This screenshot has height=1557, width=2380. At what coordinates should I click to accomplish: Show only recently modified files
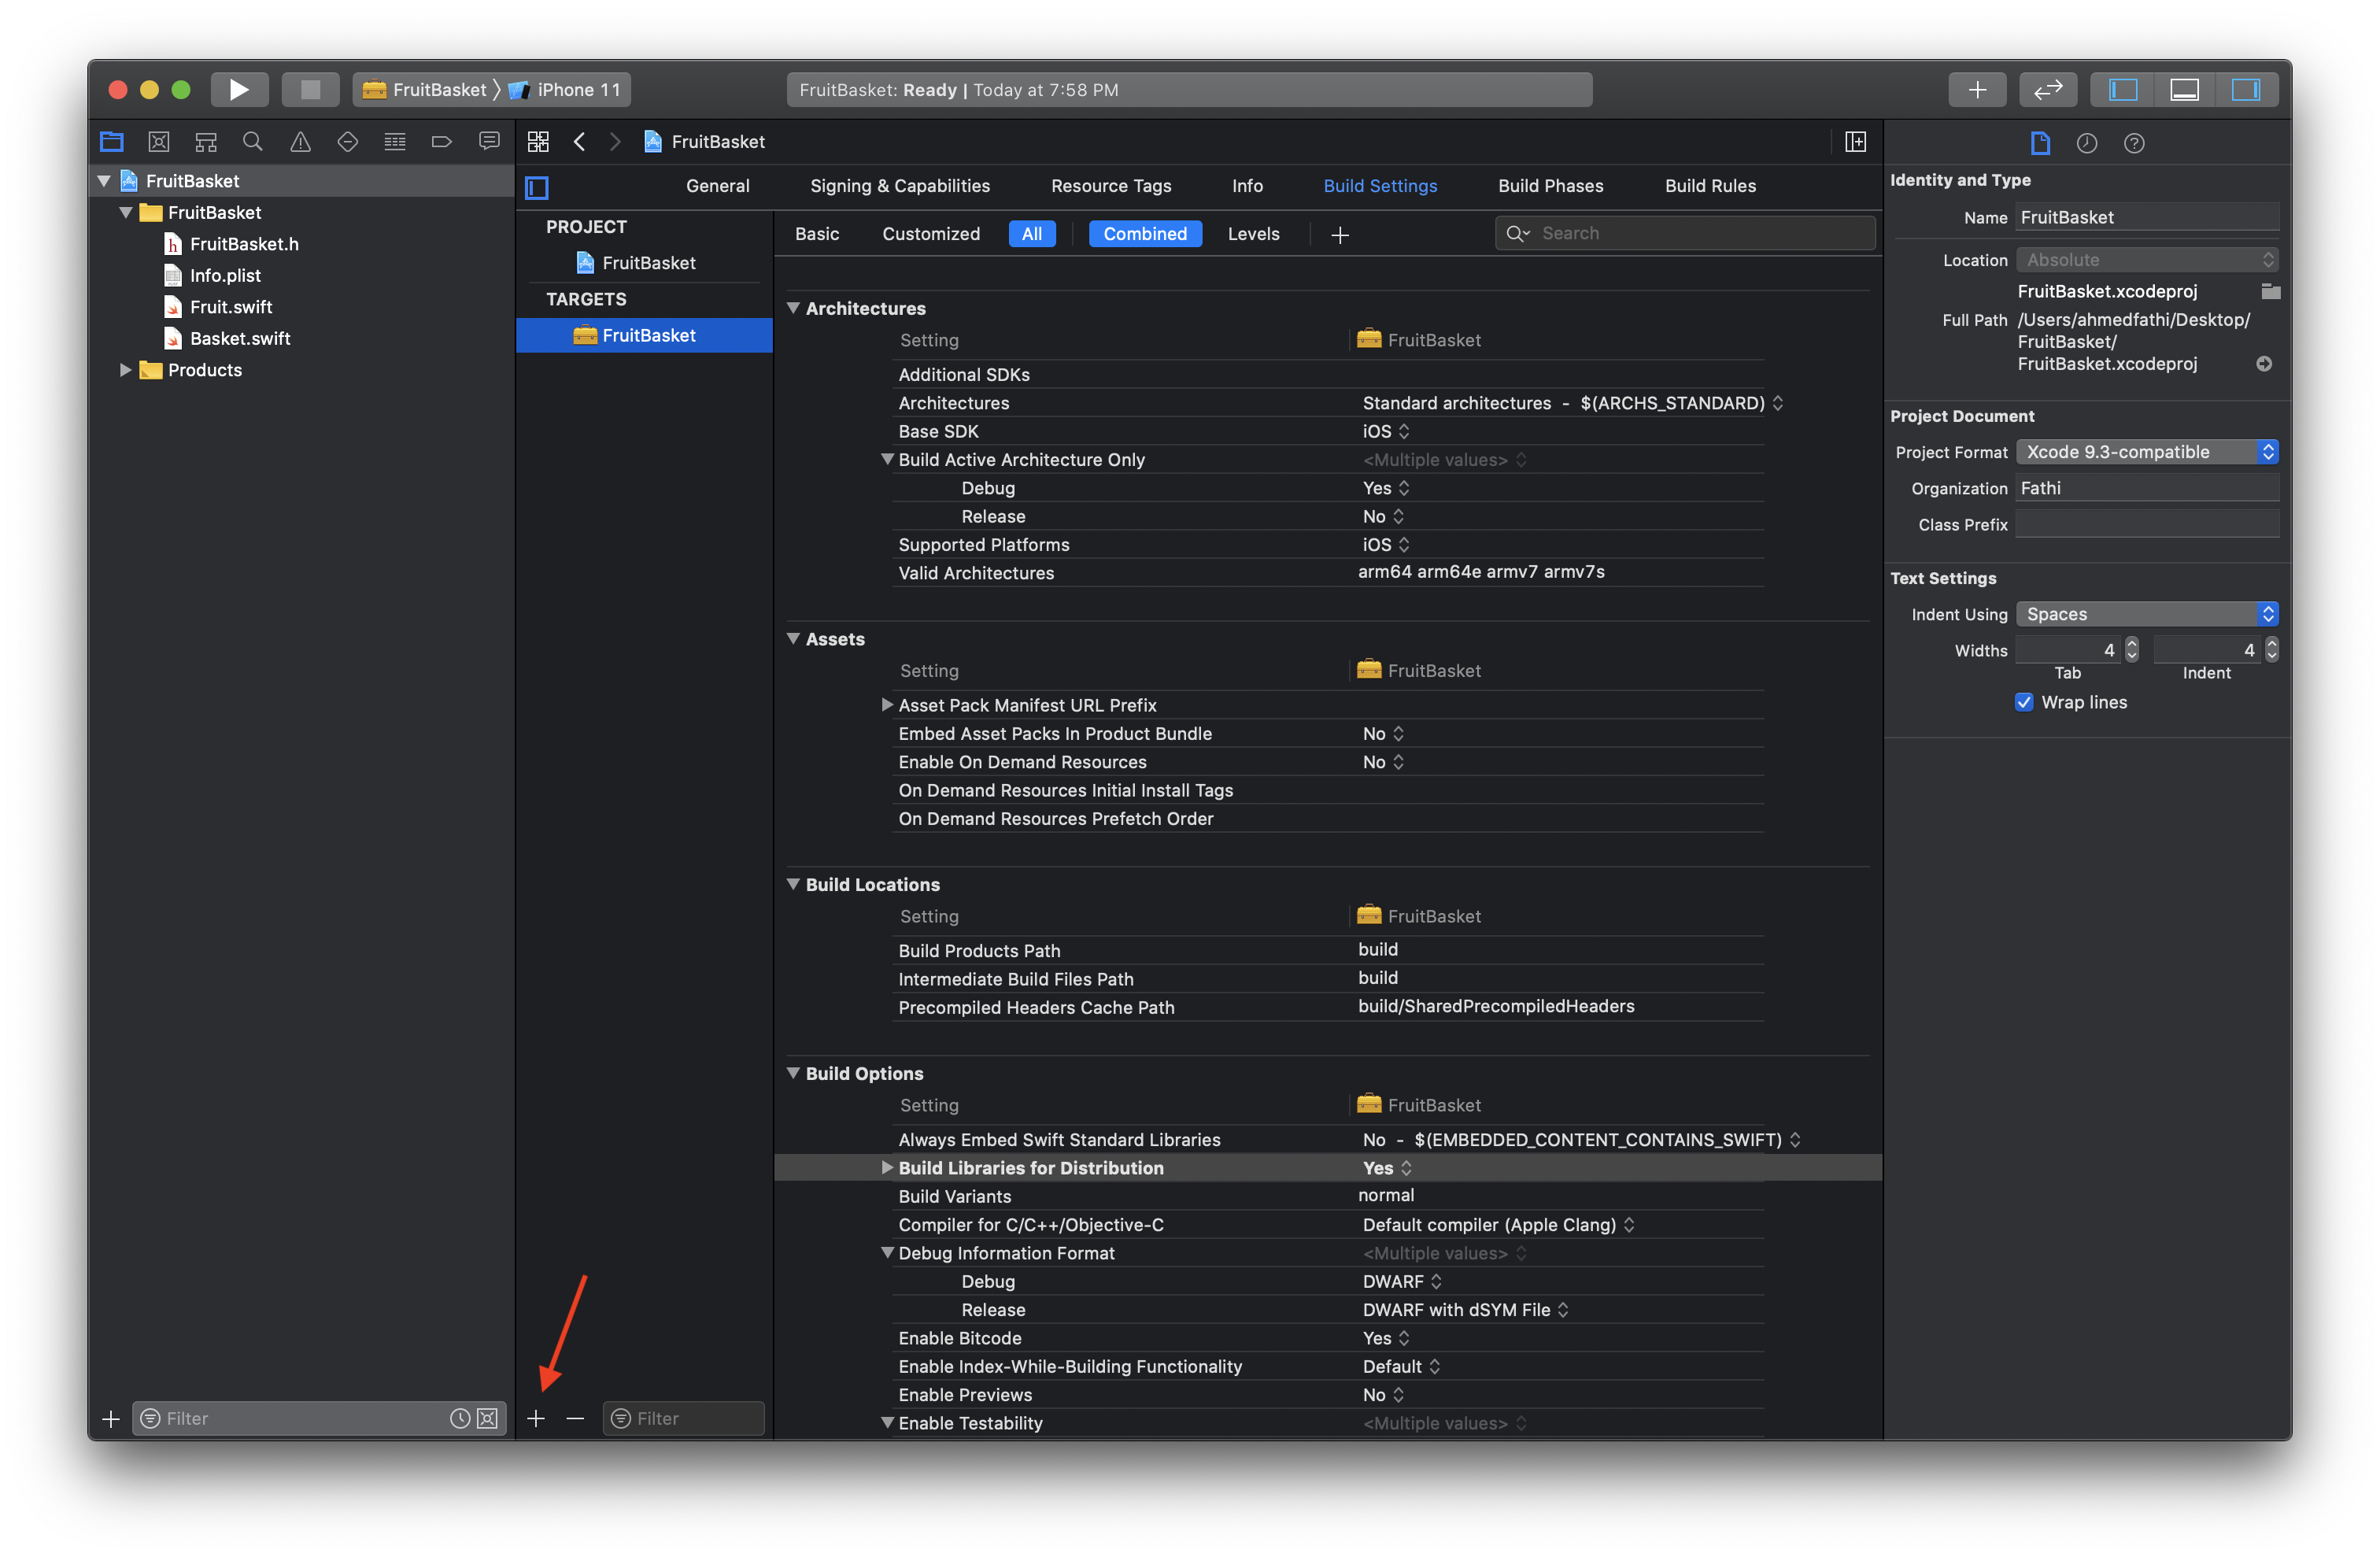[x=460, y=1418]
